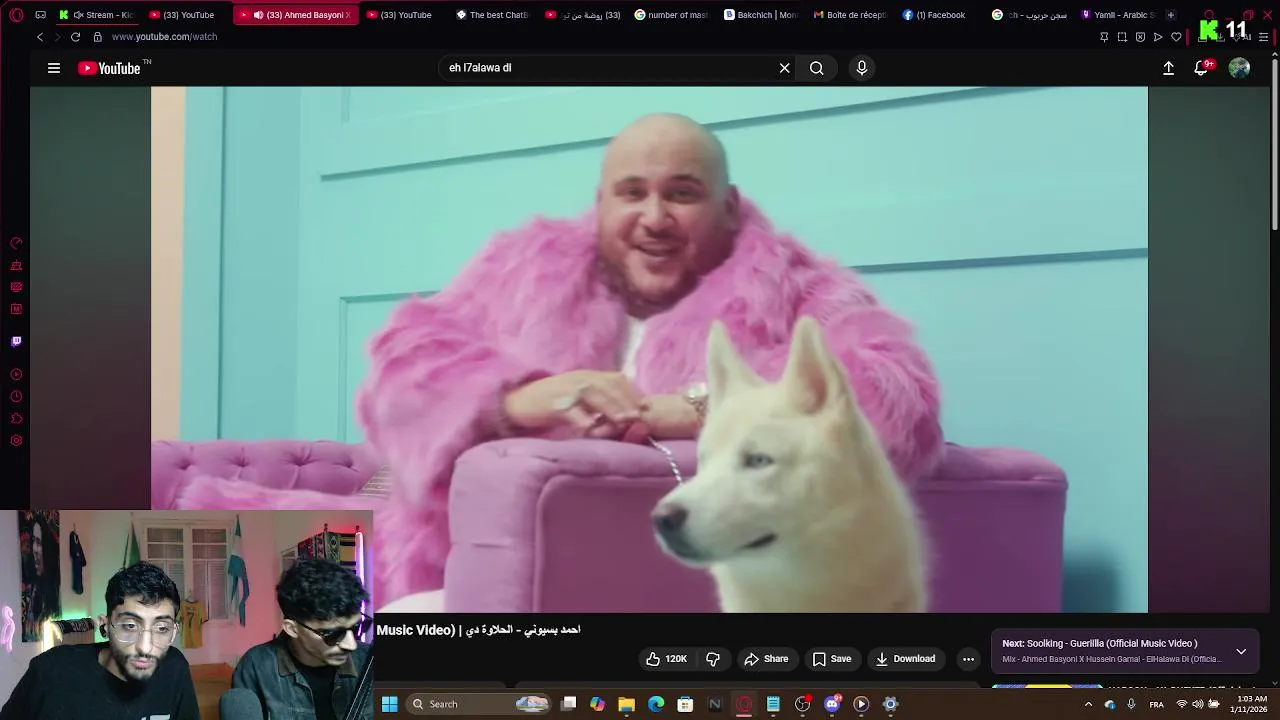Switch to the Yamli - Arabic tab
Screen dimensions: 1280x720
tap(1119, 15)
